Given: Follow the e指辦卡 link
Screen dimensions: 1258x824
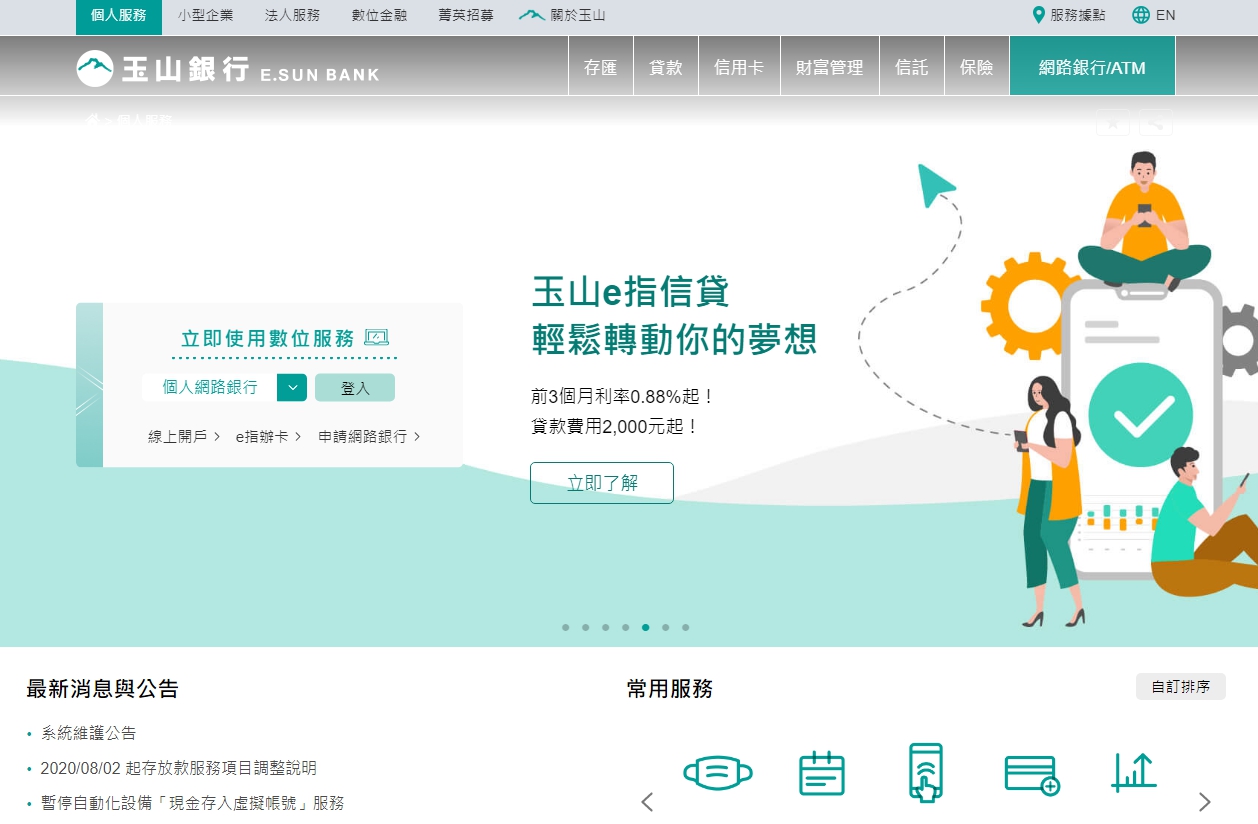Looking at the screenshot, I should point(268,437).
